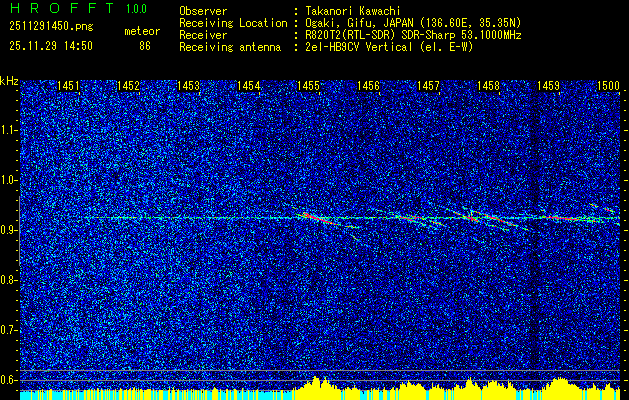Click the filename 2511291450.png
Viewport: 629px width, 400px height.
(x=51, y=27)
